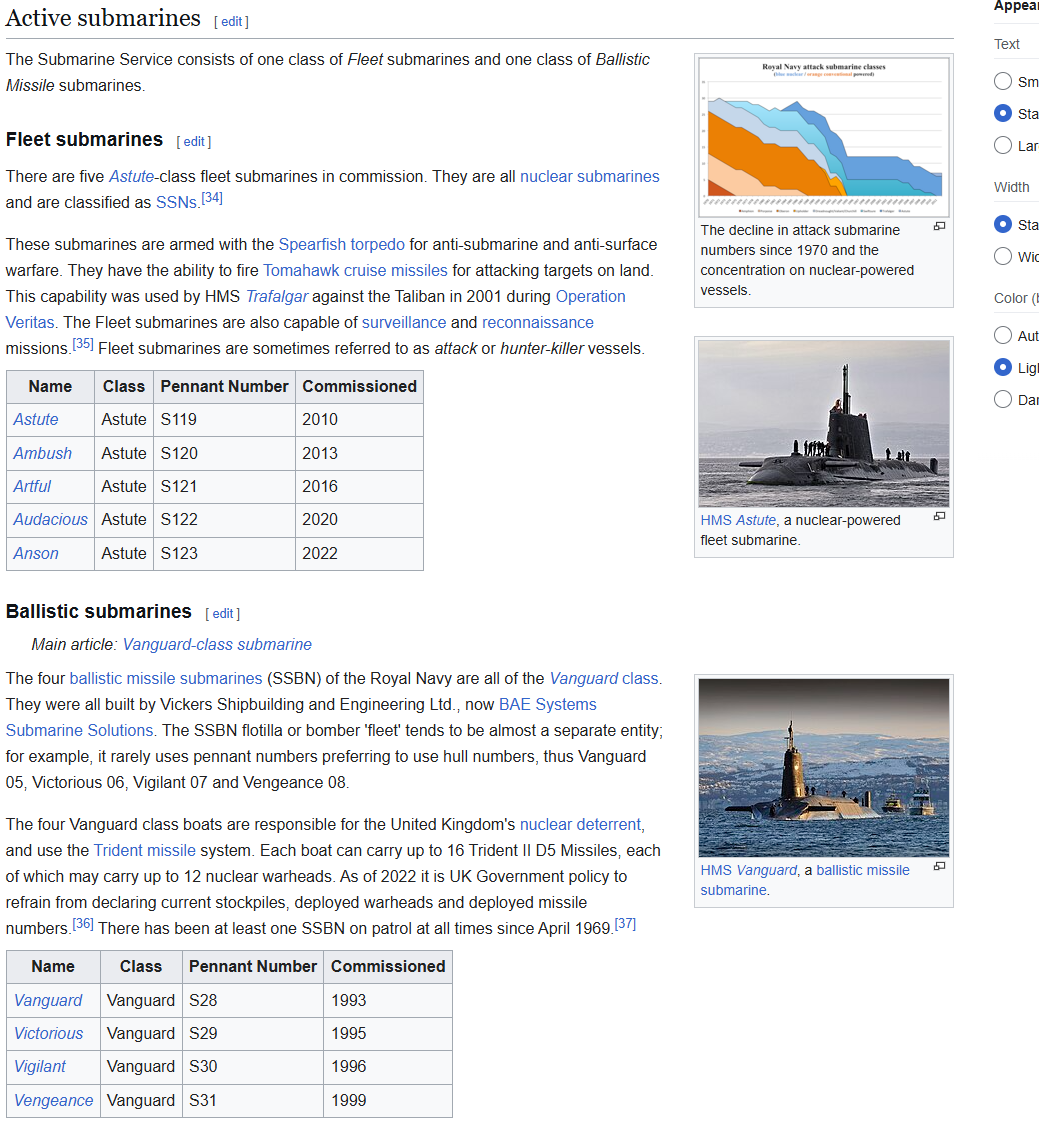This screenshot has width=1039, height=1143.
Task: Select the Standard text size radio
Action: tap(1003, 113)
